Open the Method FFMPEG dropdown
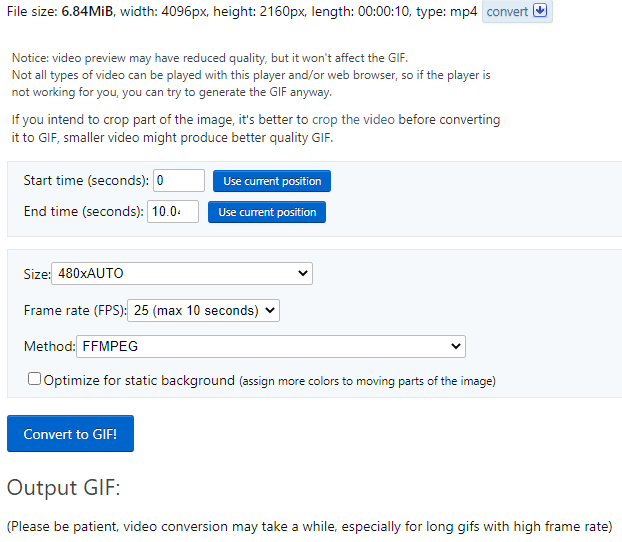This screenshot has height=542, width=622. [x=271, y=346]
